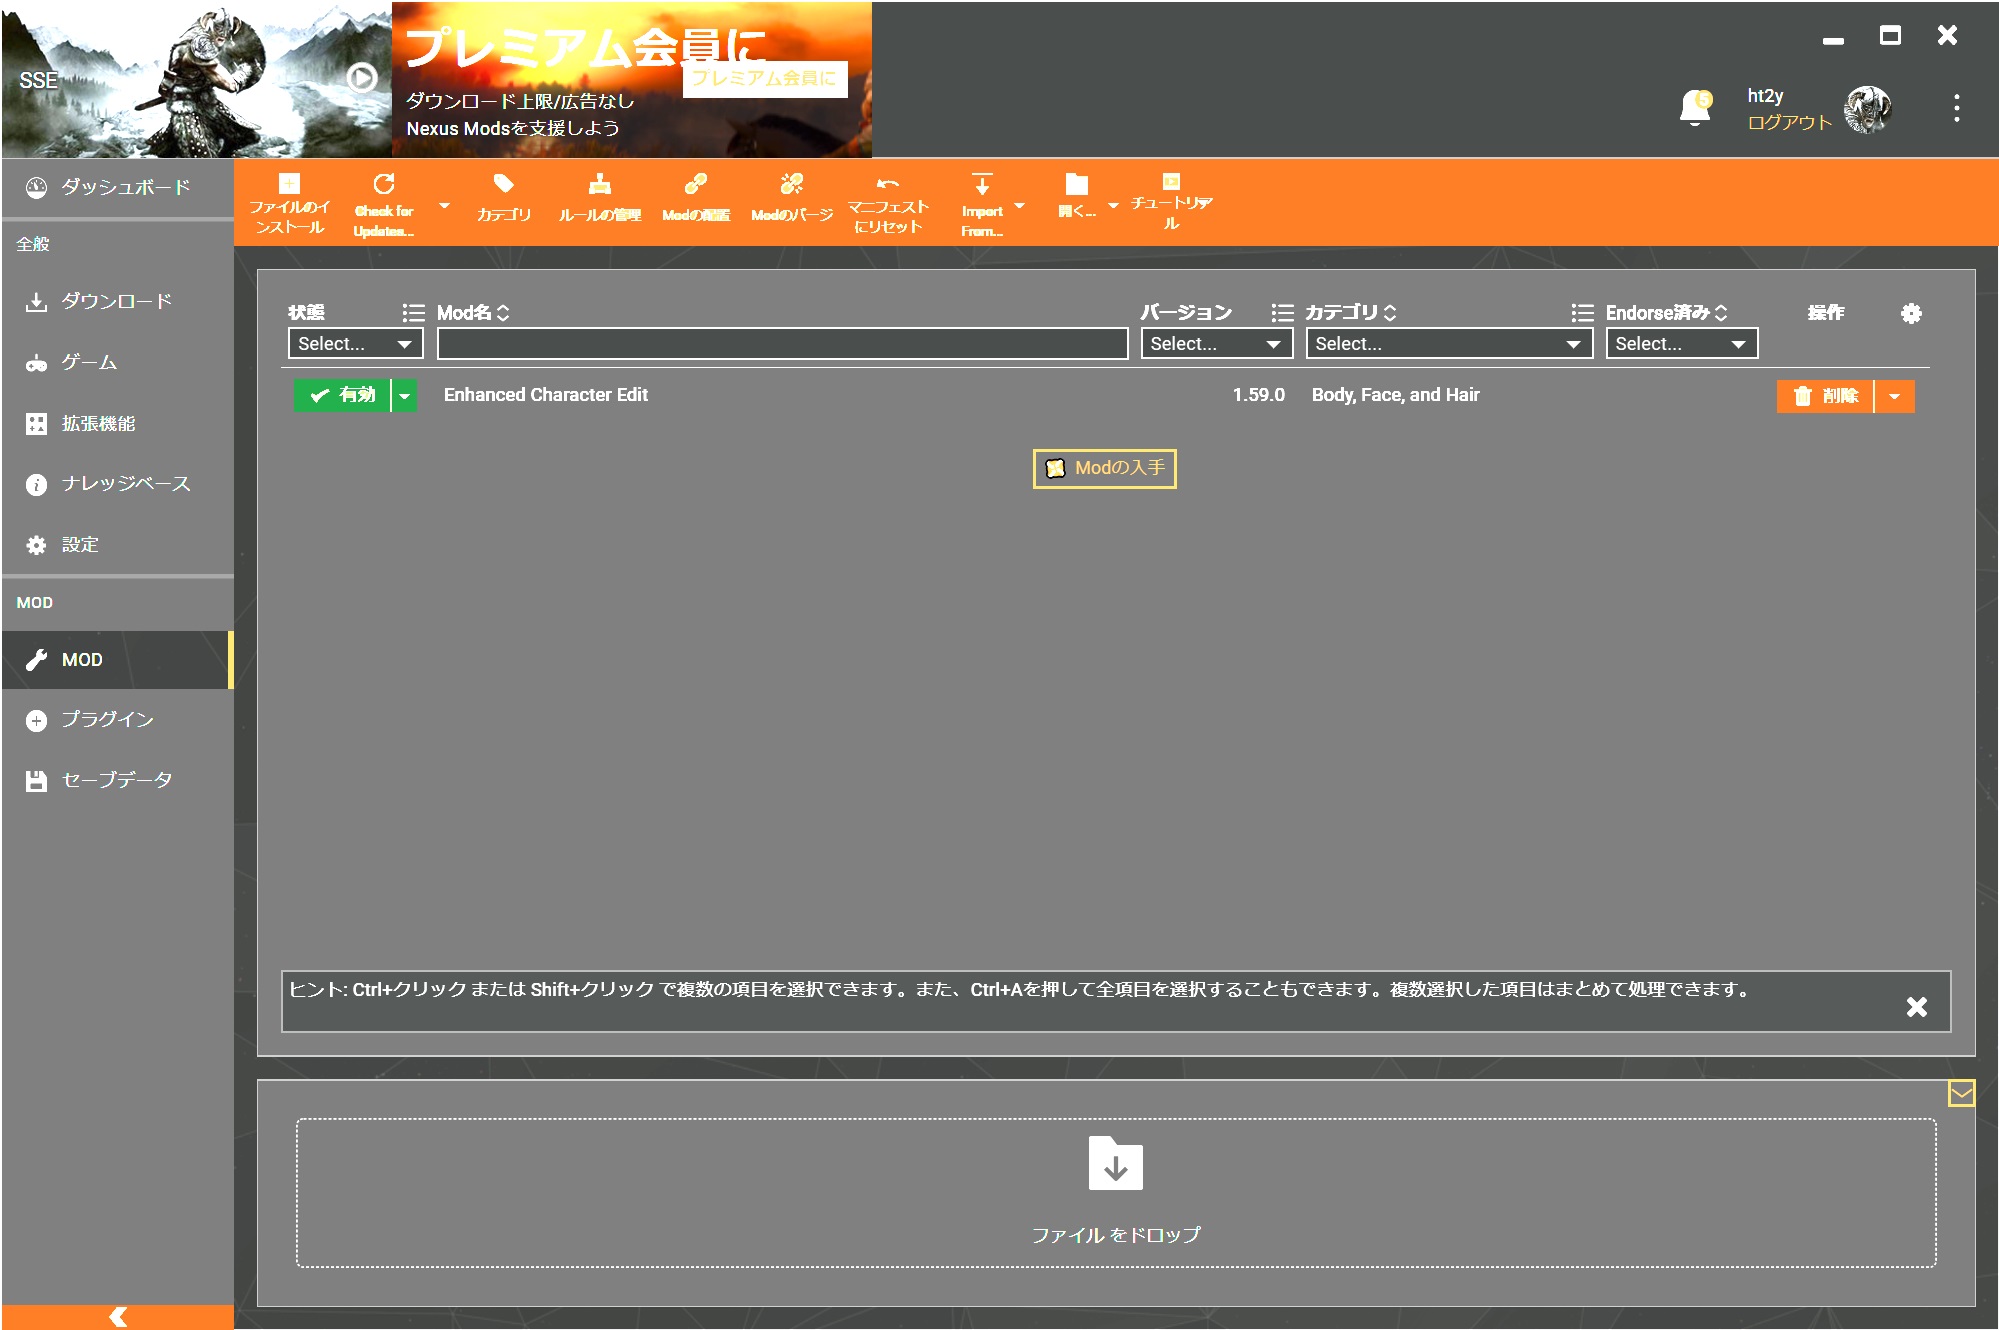Open the カテゴリ Select filter dropdown
This screenshot has width=1999, height=1330.
pos(1448,343)
